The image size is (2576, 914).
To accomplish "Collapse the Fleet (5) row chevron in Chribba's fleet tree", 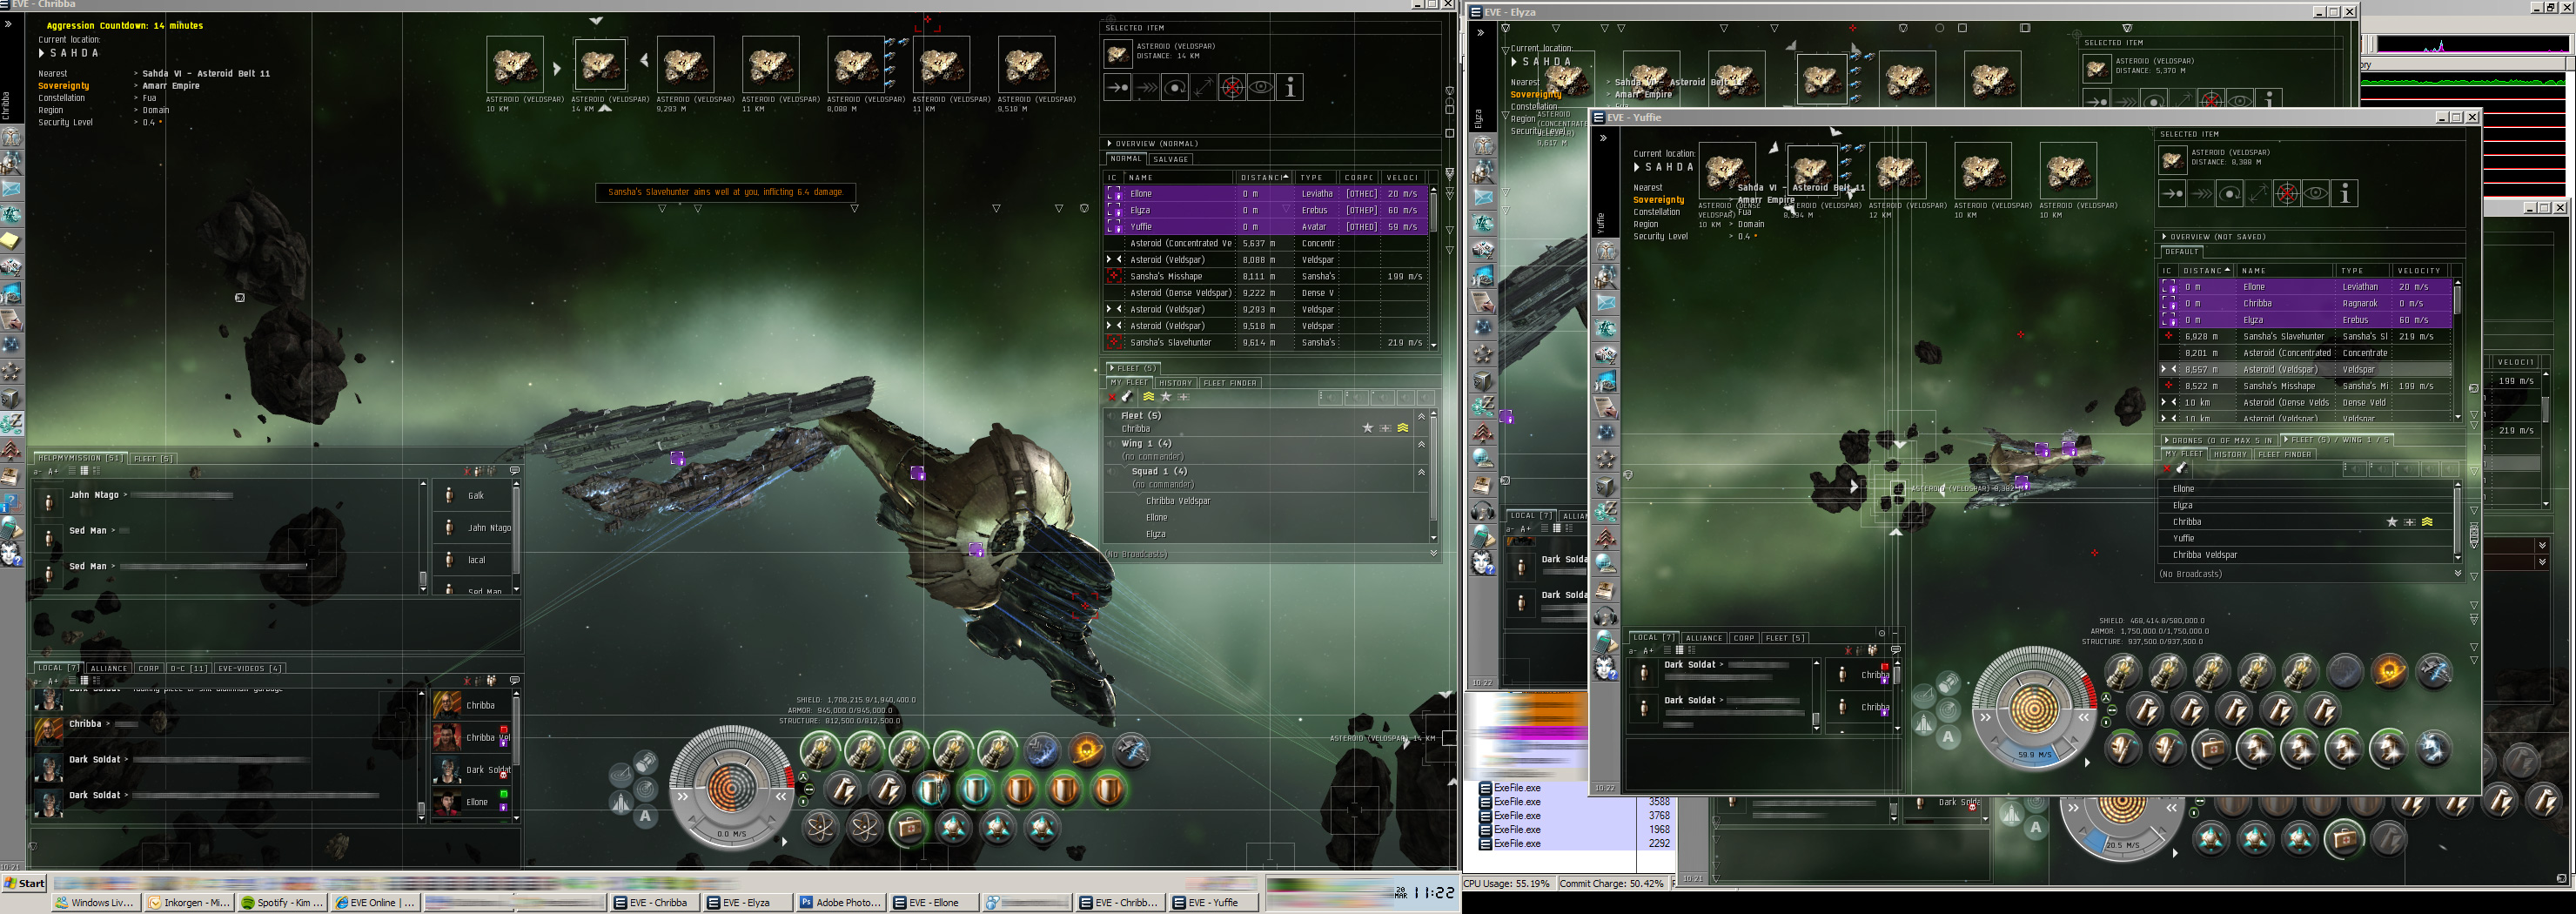I will tap(1421, 416).
